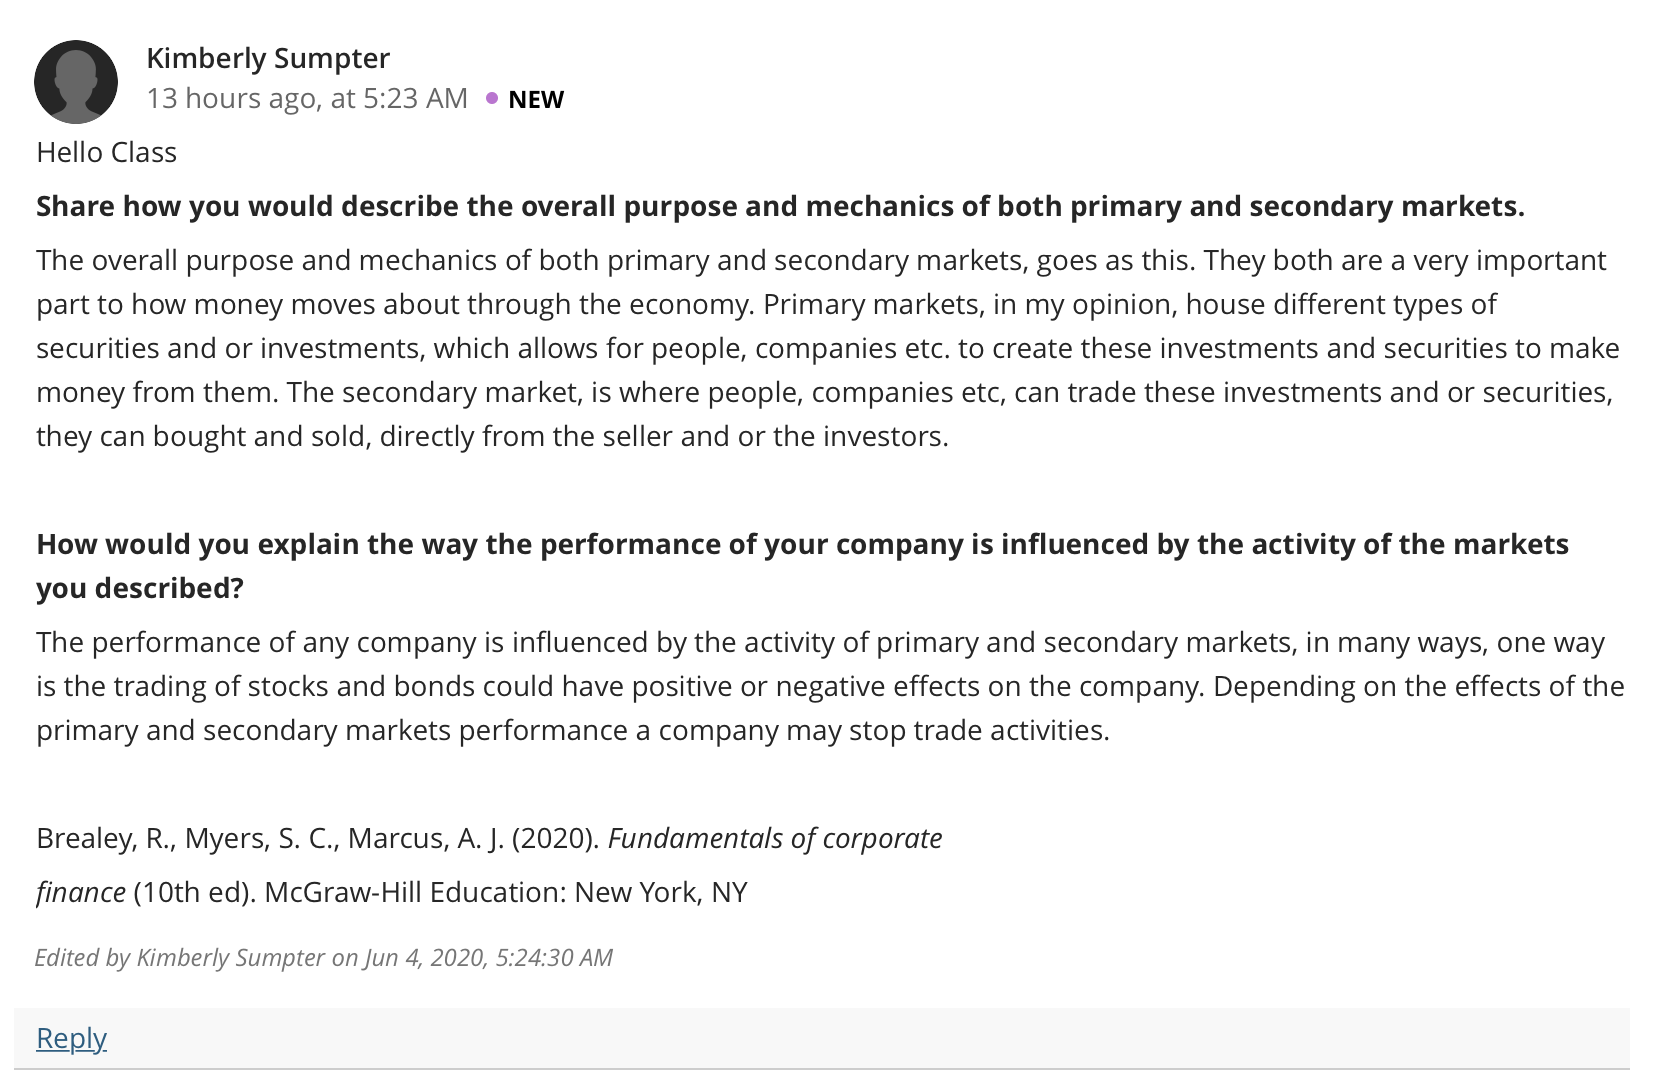The height and width of the screenshot is (1070, 1672).
Task: Click the purple new-post indicator dot
Action: pos(491,98)
